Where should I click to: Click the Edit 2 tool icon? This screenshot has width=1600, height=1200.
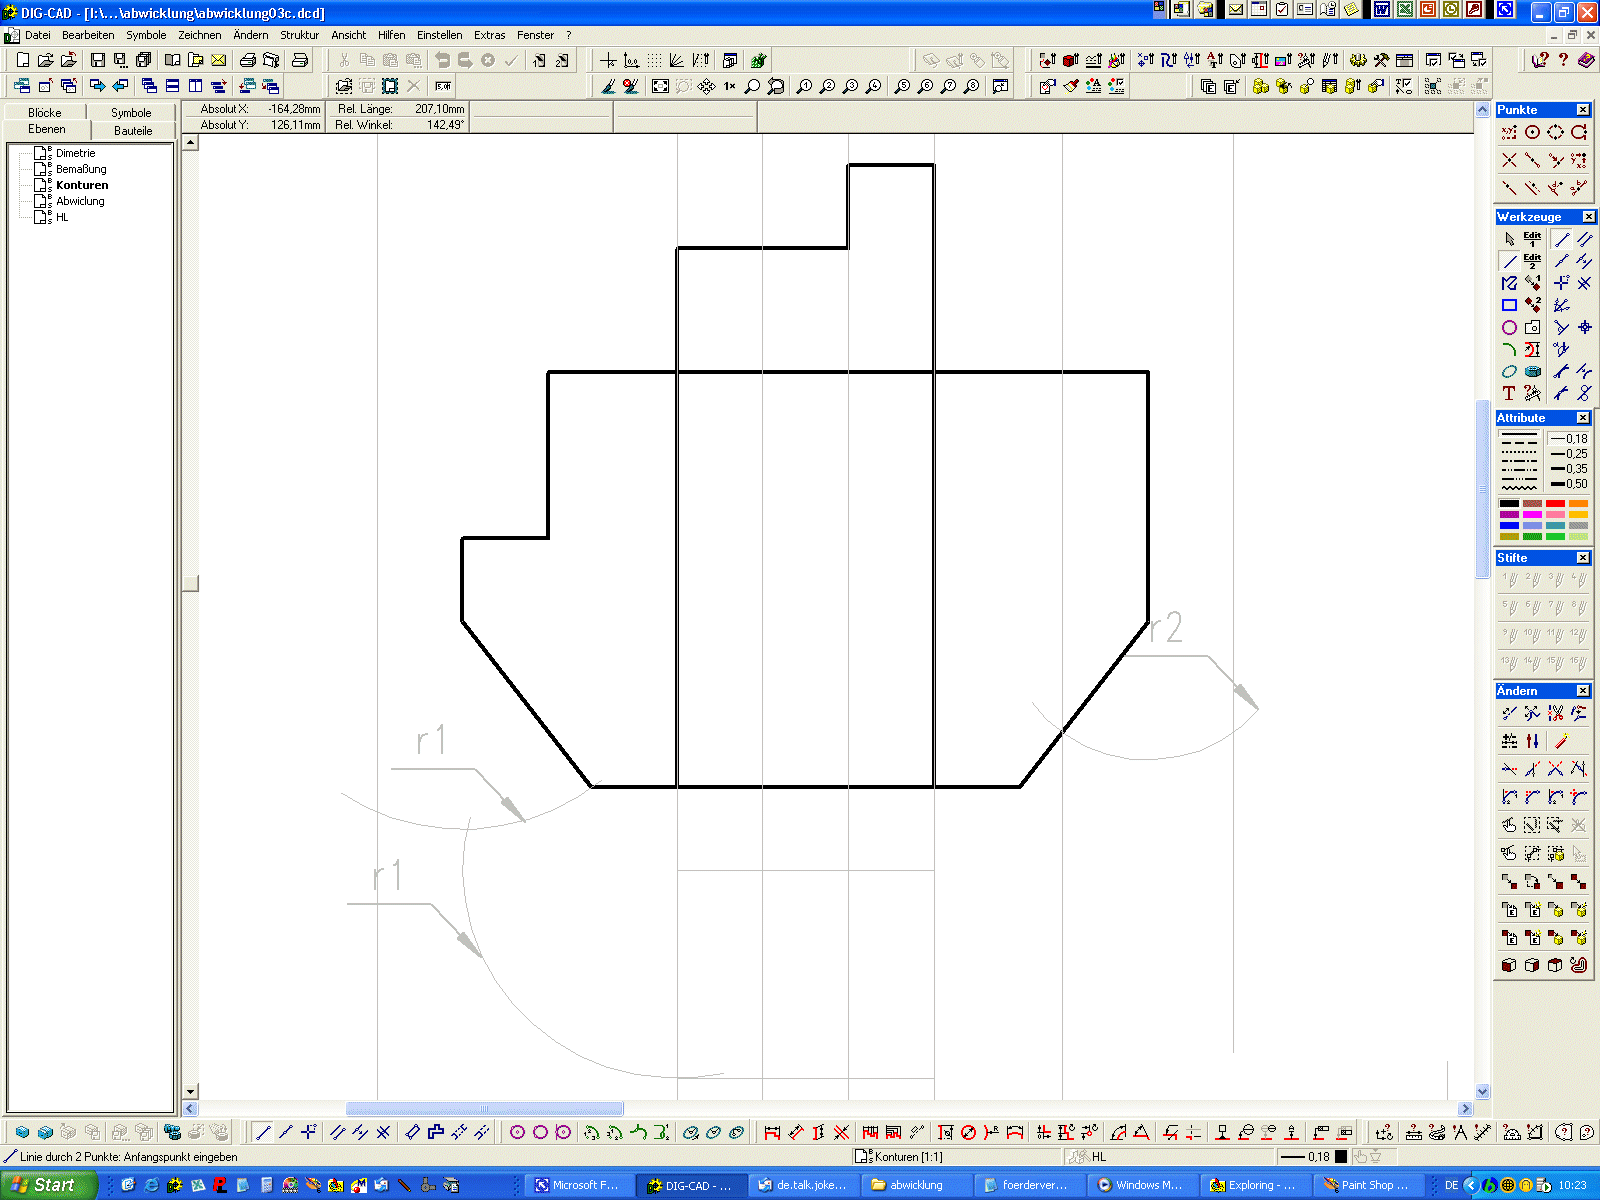1532,261
